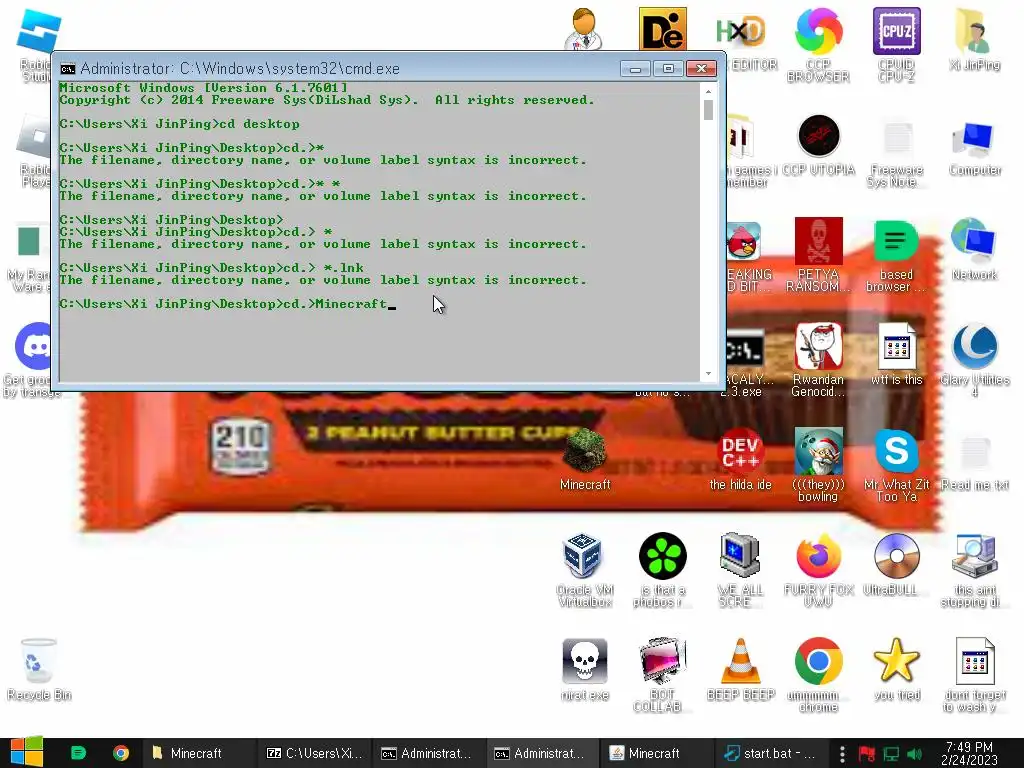Switch to the first Administrat... cmd taskbar button
1024x768 pixels.
click(x=428, y=753)
